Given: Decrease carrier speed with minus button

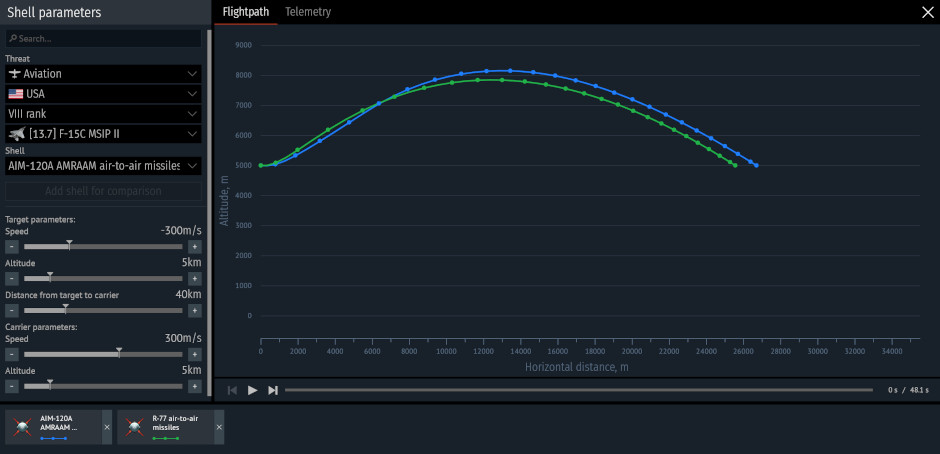Looking at the screenshot, I should [11, 354].
